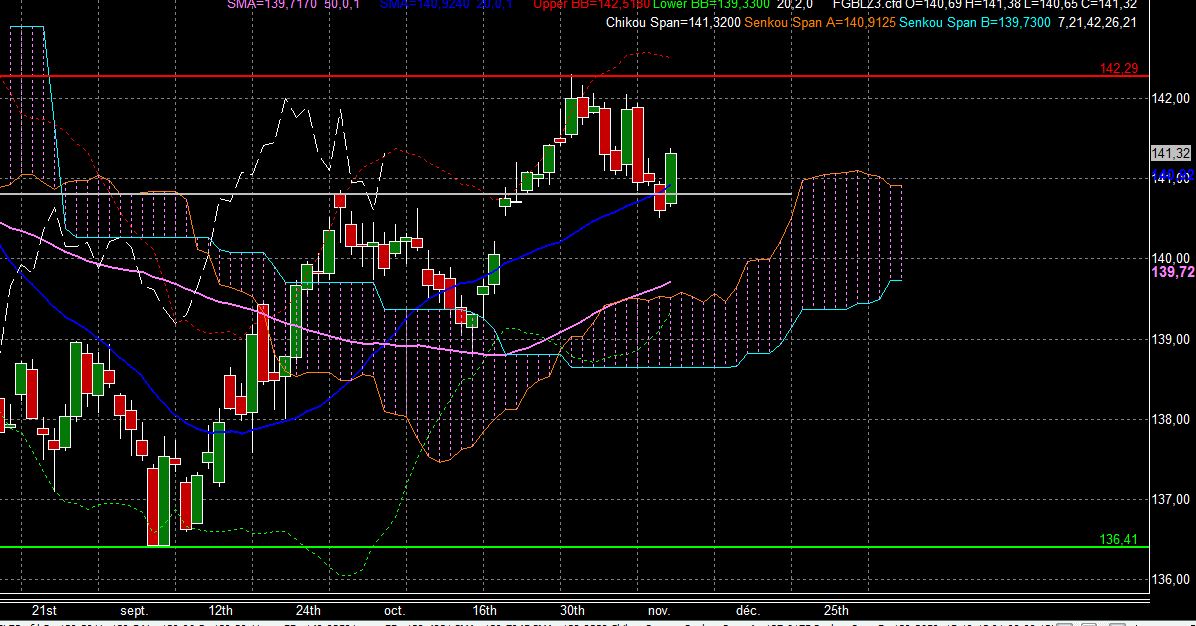Click the FGBL23.cfd OHLC quote text
Screen dimensions: 1196x626
(985, 4)
